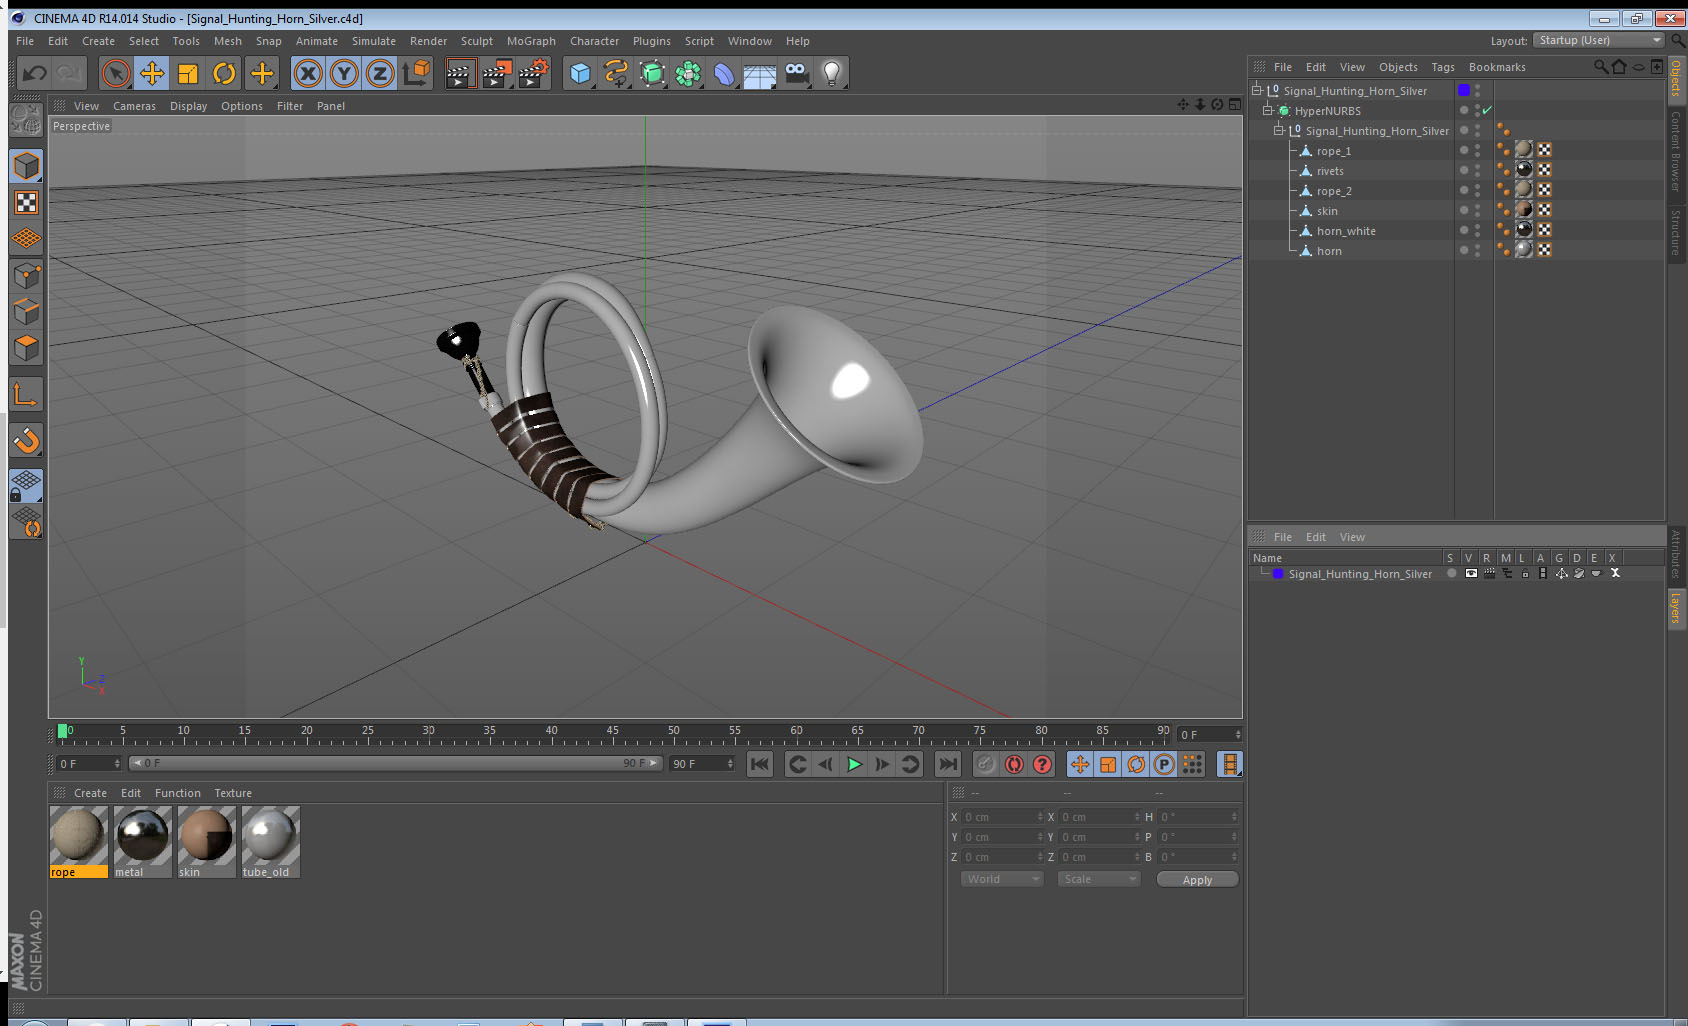Open the Cameras viewport menu
Viewport: 1688px width, 1026px height.
coord(134,106)
